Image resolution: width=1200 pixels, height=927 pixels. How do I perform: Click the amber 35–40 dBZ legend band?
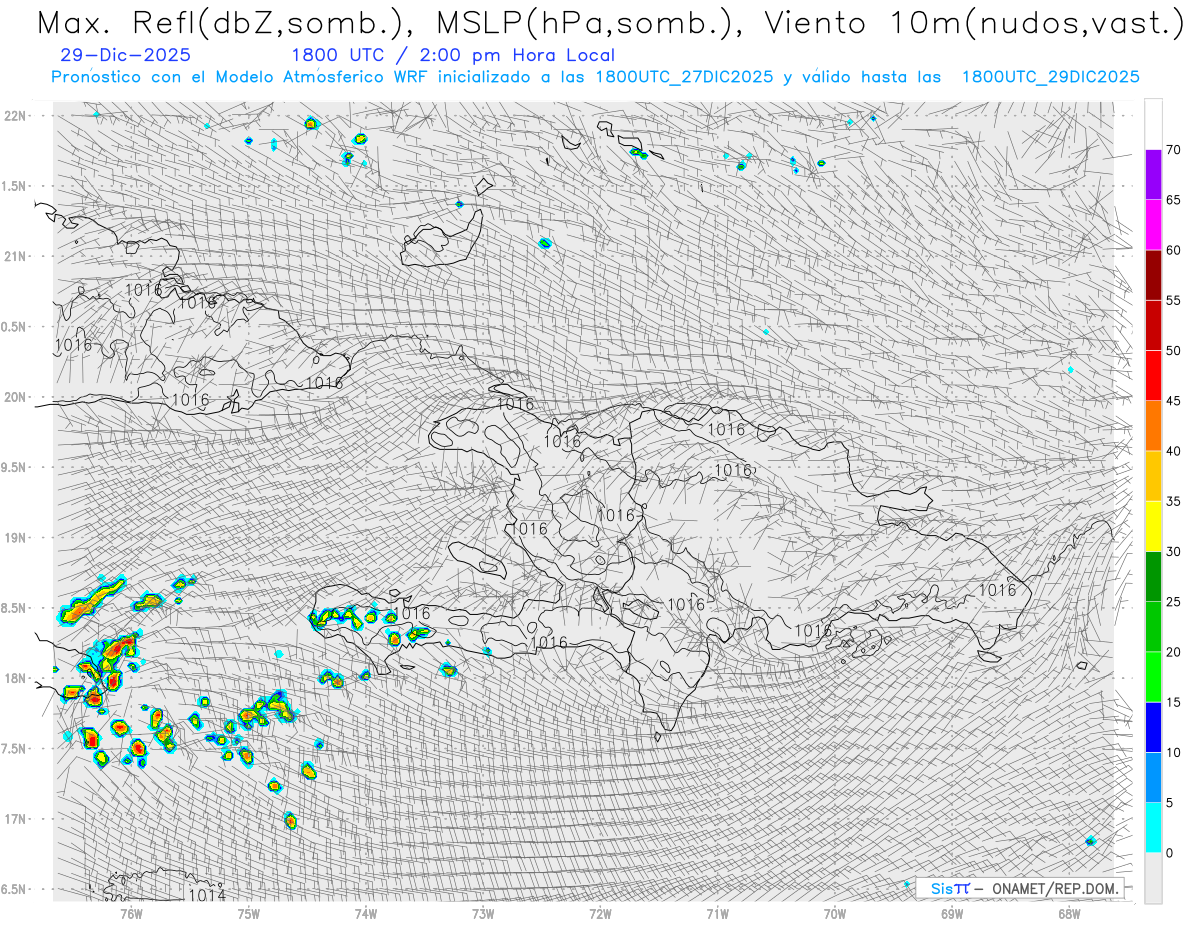point(1153,476)
